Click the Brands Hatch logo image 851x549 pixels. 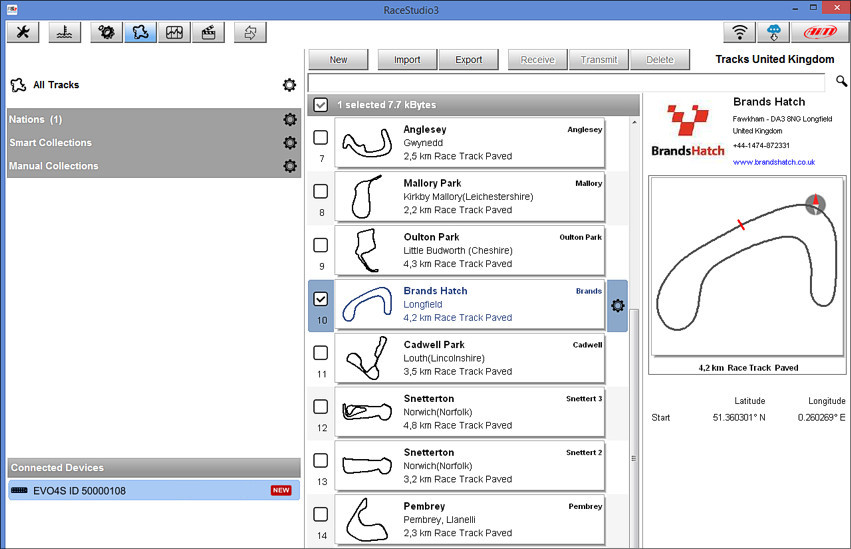[x=688, y=131]
